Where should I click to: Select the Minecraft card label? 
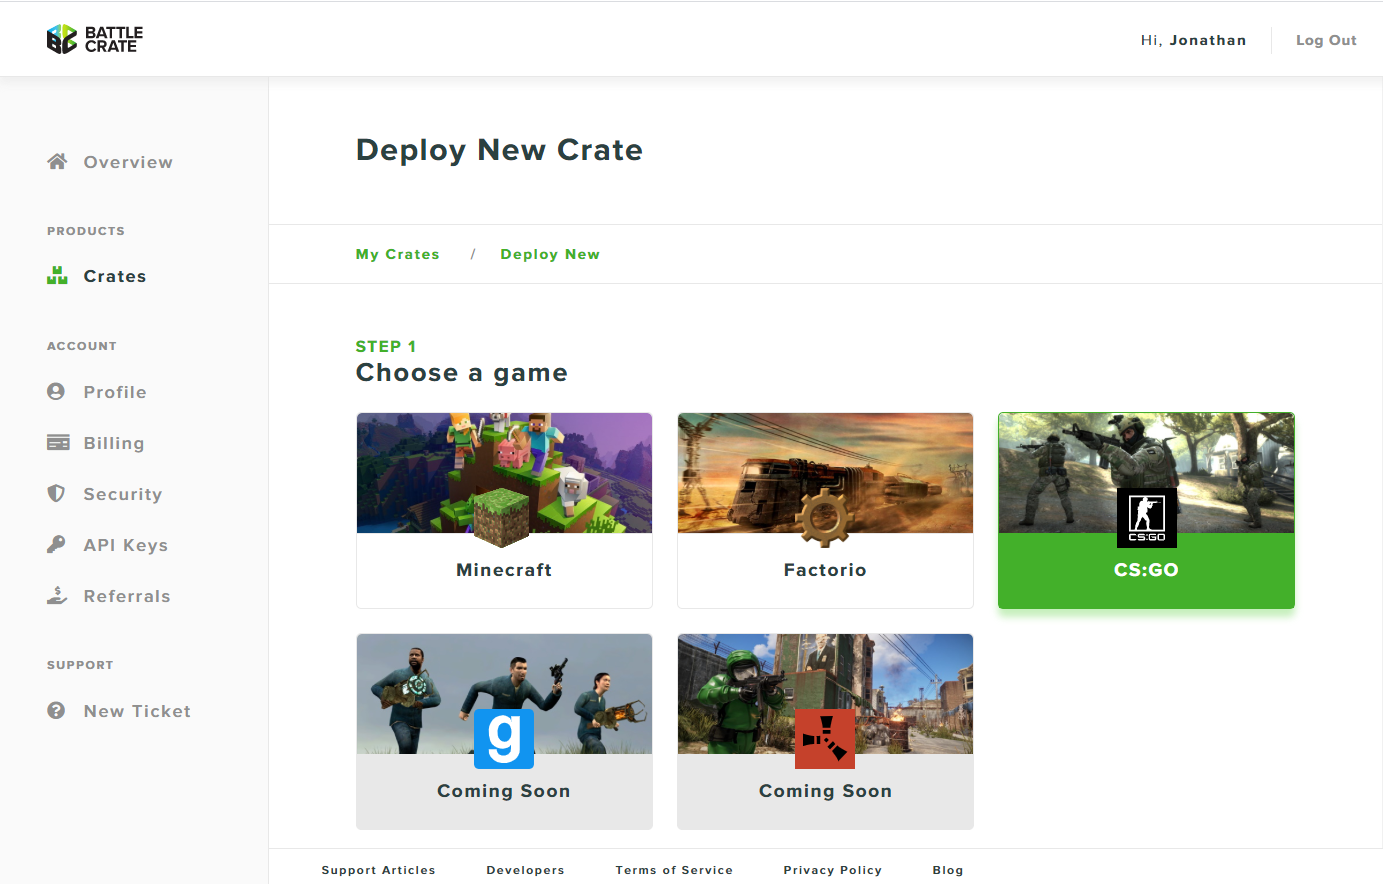504,570
